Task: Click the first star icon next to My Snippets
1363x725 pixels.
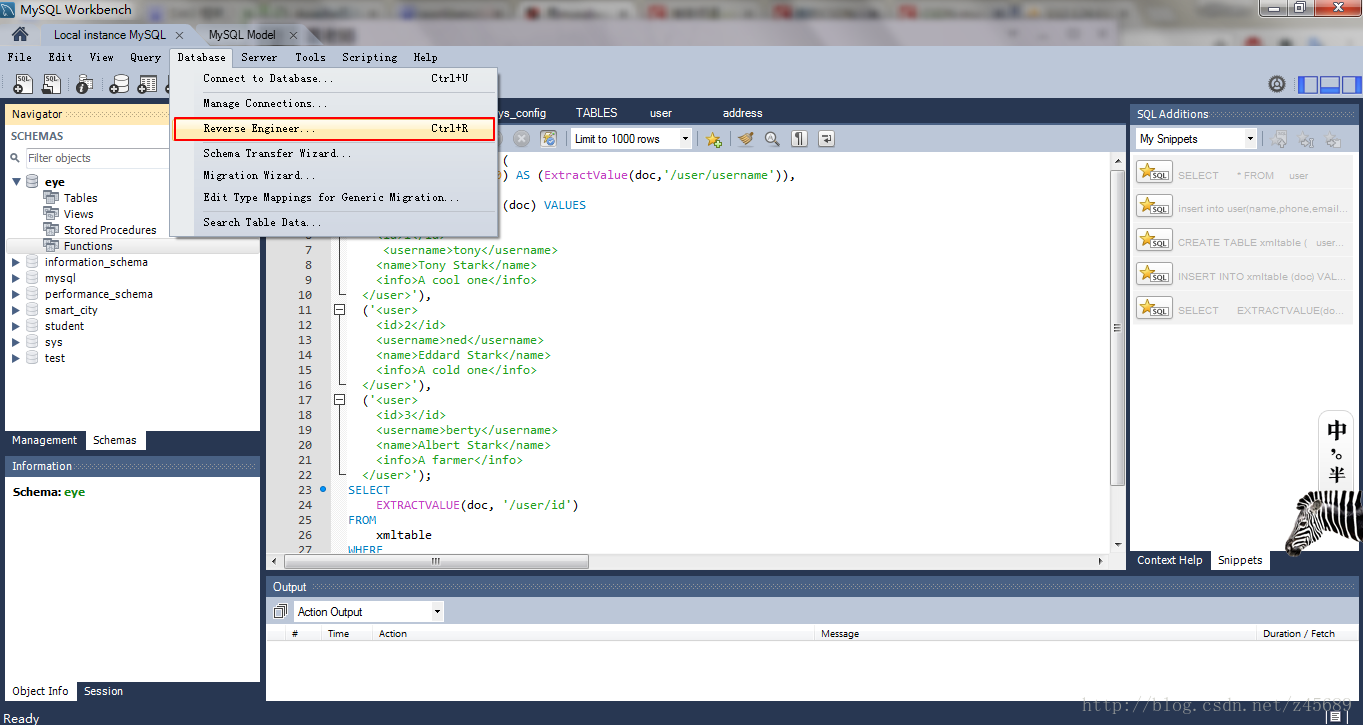Action: [x=1278, y=140]
